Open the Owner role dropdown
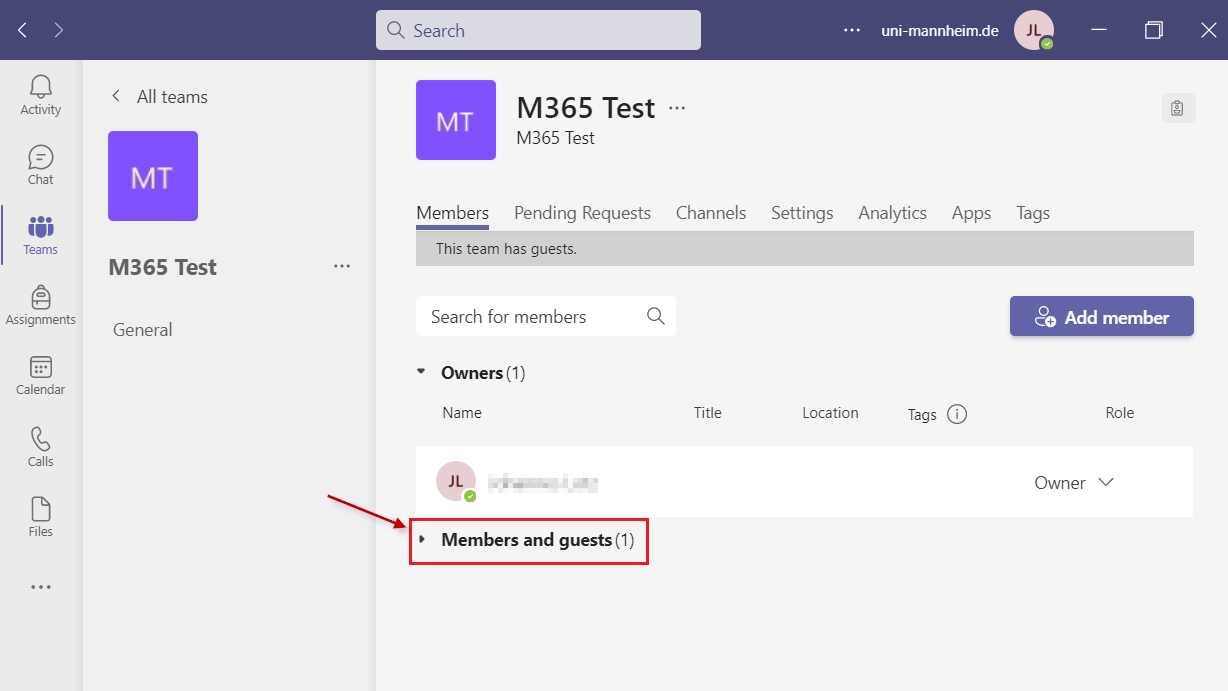Viewport: 1228px width, 691px height. [x=1074, y=482]
